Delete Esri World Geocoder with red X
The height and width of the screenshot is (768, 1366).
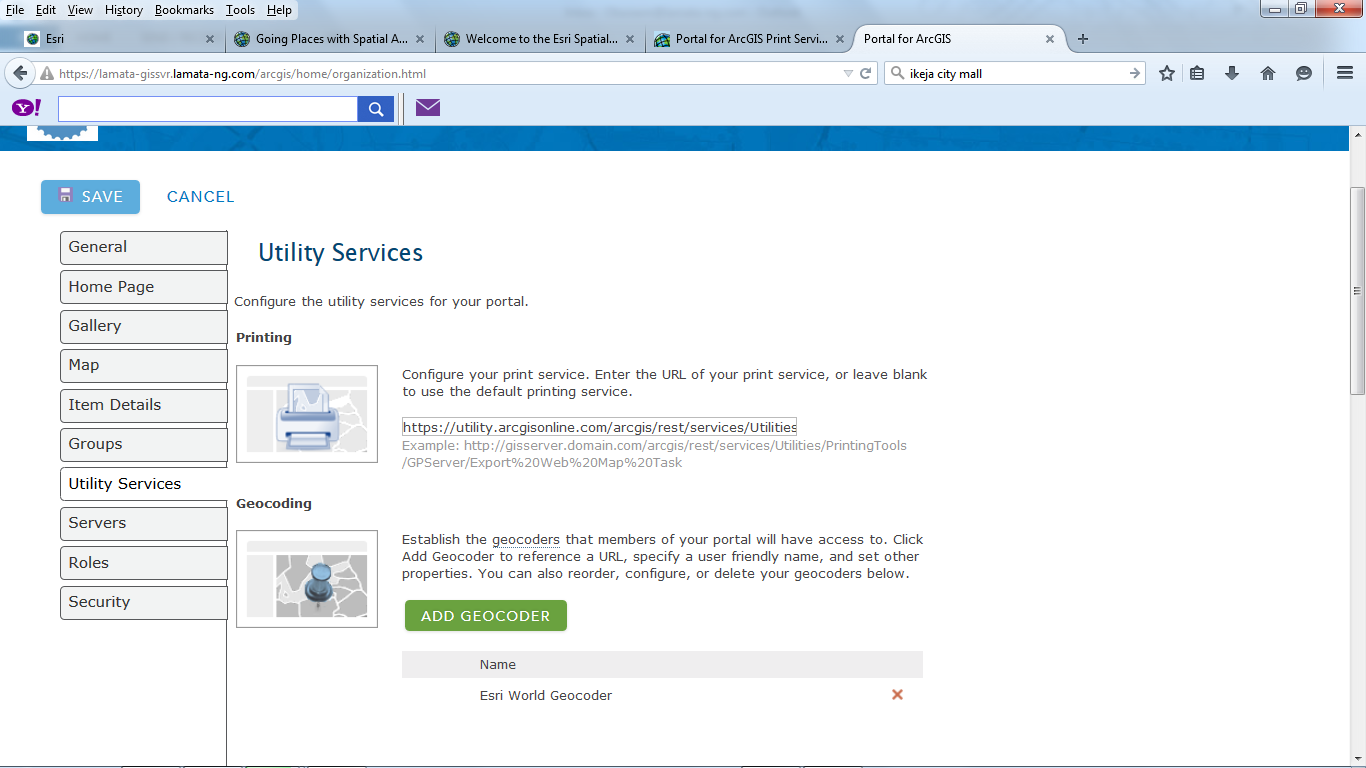[x=897, y=695]
